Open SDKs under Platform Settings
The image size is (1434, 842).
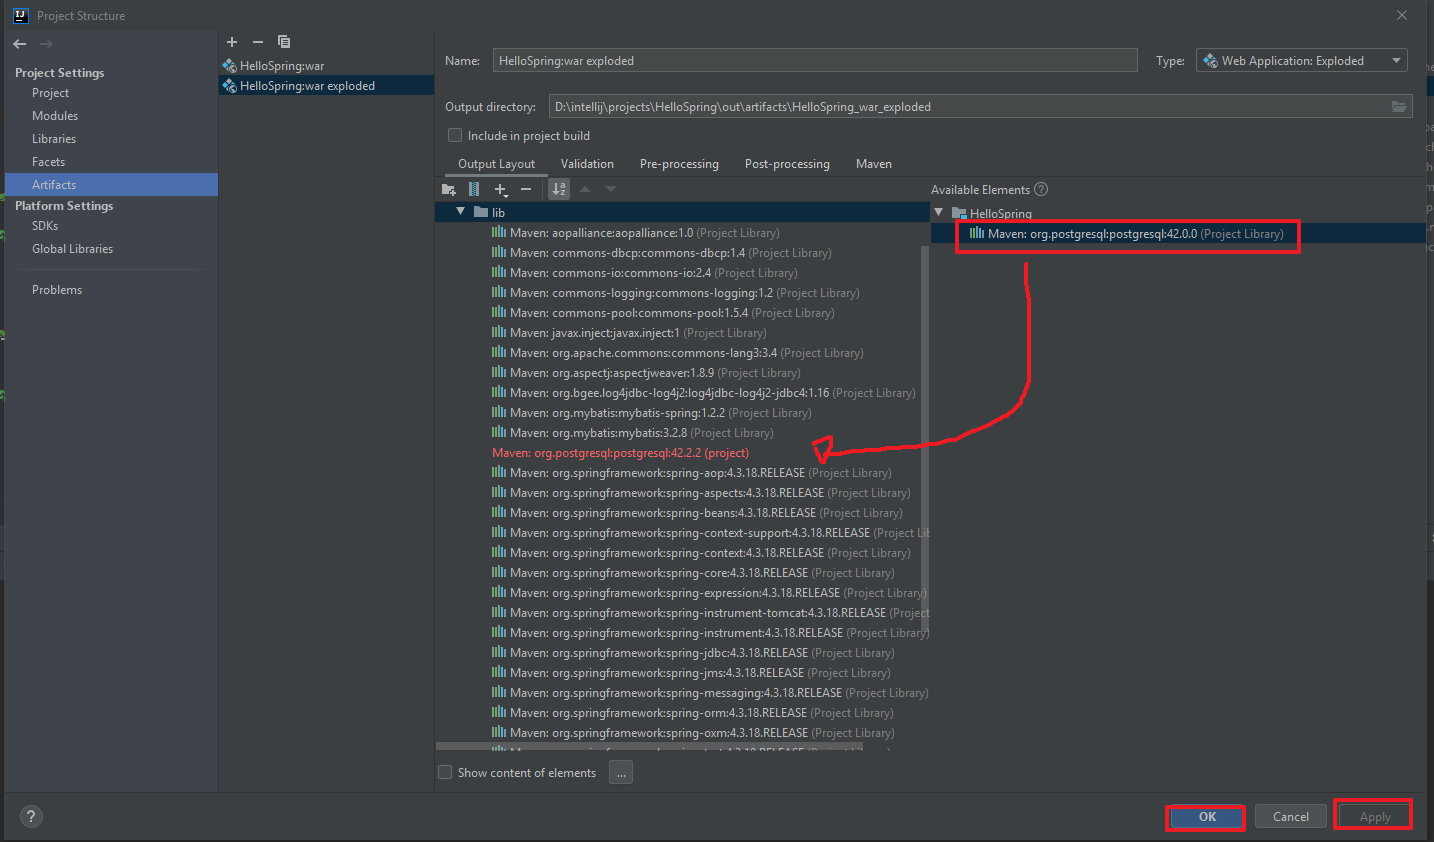click(x=45, y=226)
